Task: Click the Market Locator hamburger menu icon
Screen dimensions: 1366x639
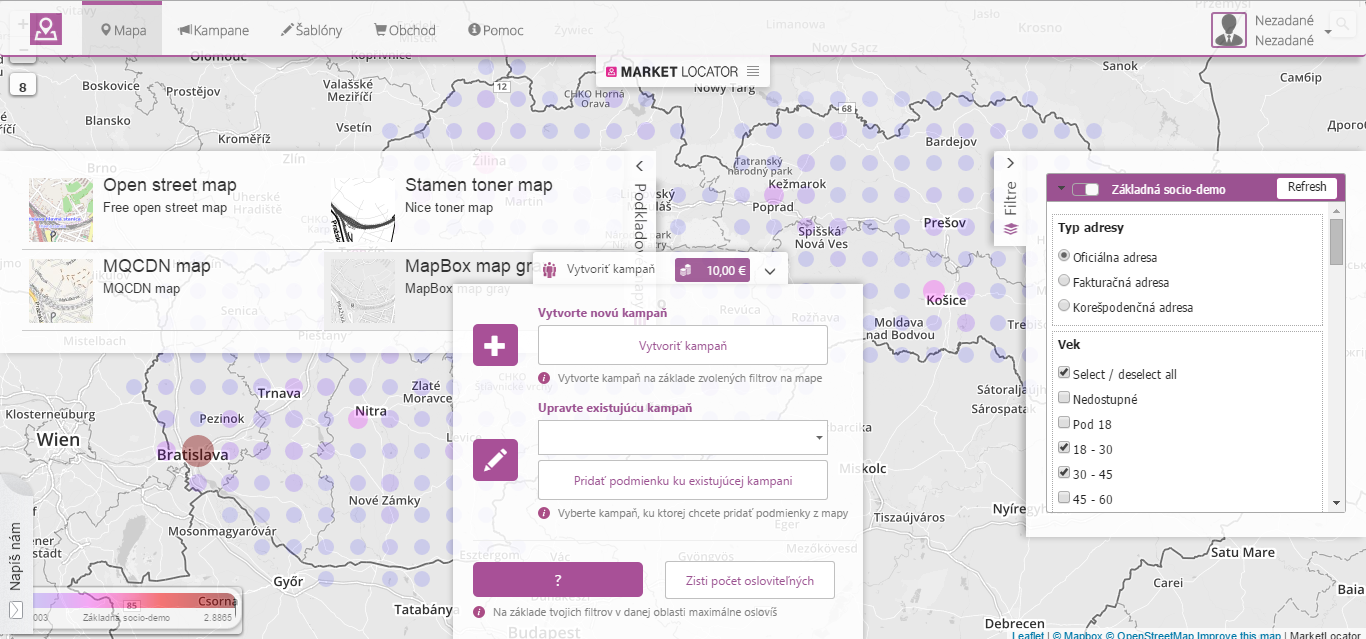Action: point(755,71)
